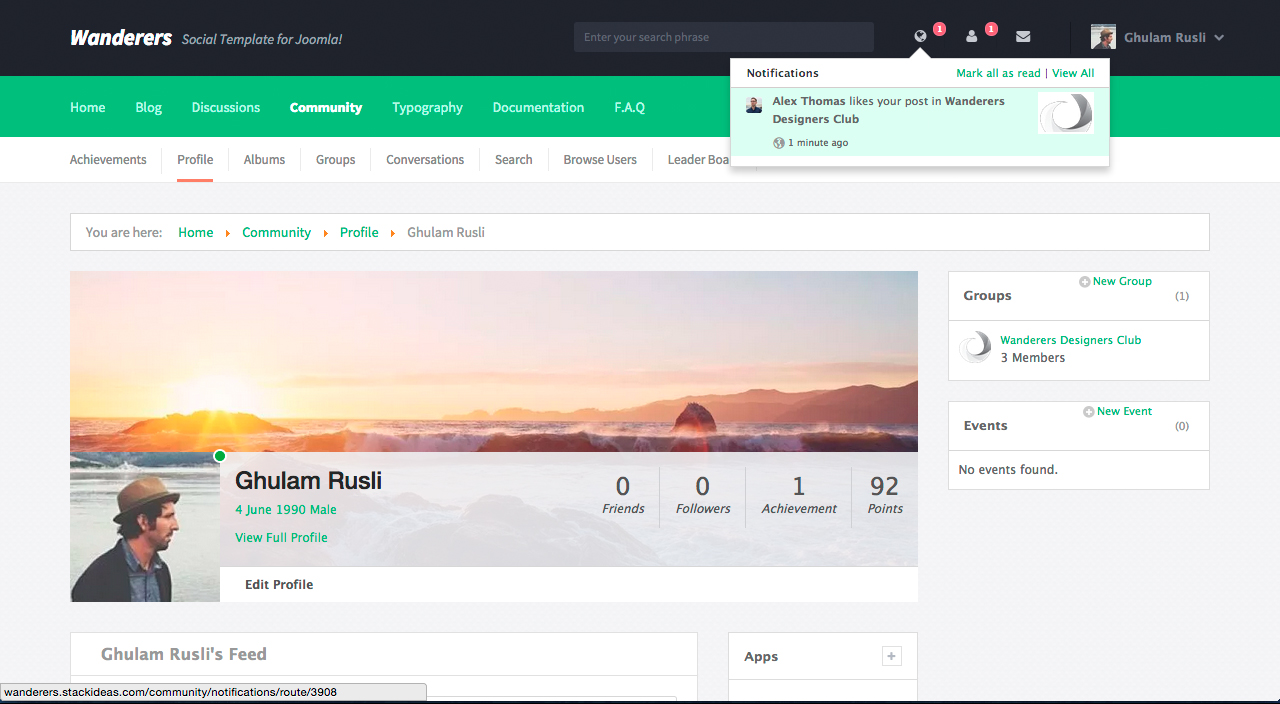This screenshot has height=704, width=1280.
Task: Open Wanderers Designers Club group link
Action: pyautogui.click(x=1070, y=340)
